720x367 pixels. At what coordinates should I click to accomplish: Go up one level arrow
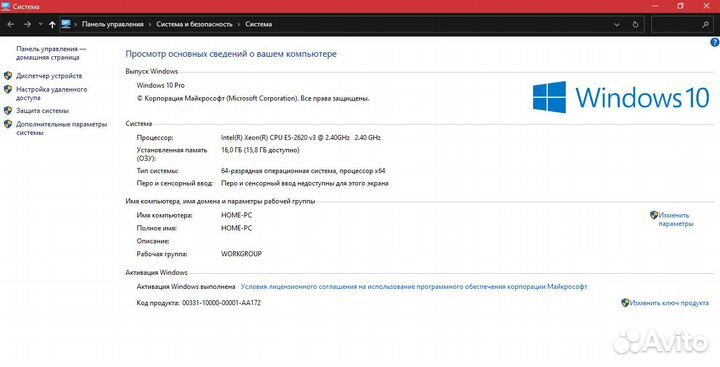click(52, 24)
